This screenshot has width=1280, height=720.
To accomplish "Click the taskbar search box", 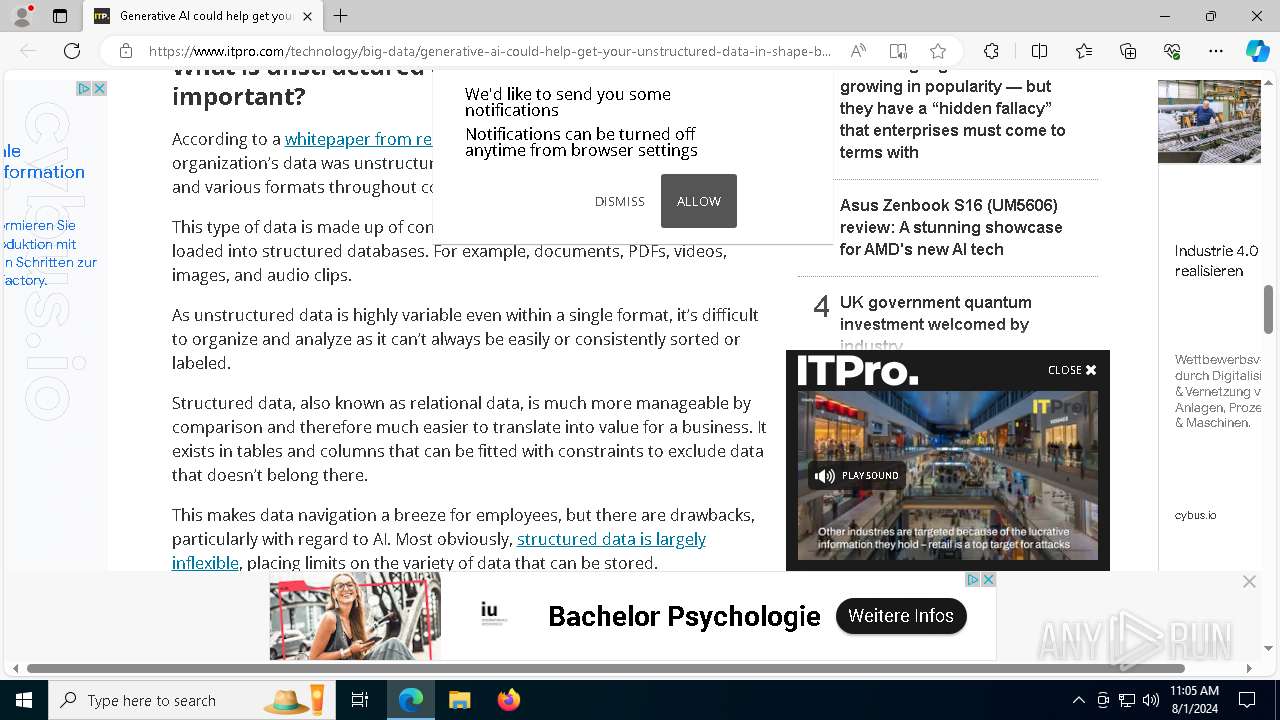I will [193, 700].
